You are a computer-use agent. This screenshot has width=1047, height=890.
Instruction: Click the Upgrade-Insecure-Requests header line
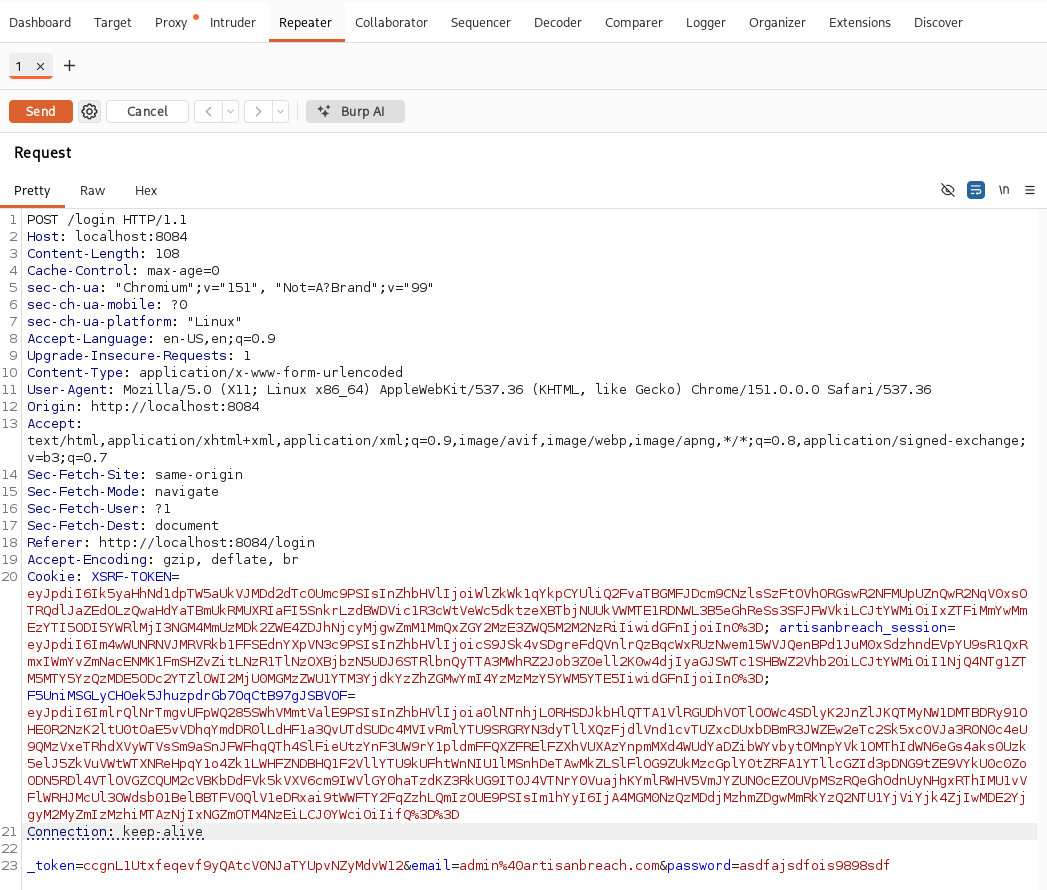(x=139, y=356)
